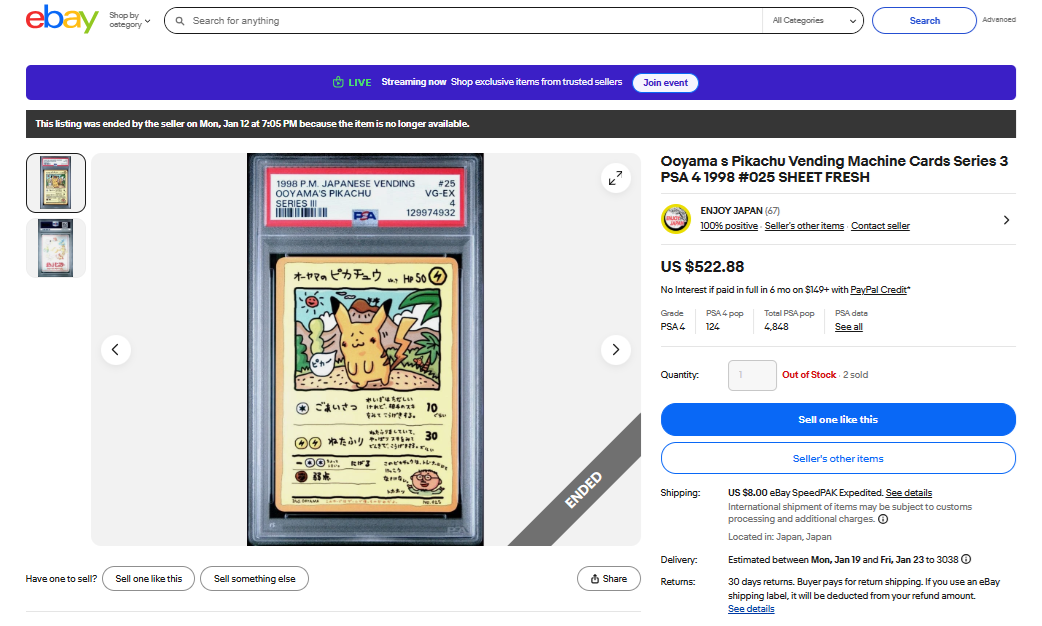Image resolution: width=1042 pixels, height=626 pixels.
Task: Expand seller details chevron
Action: point(1006,220)
